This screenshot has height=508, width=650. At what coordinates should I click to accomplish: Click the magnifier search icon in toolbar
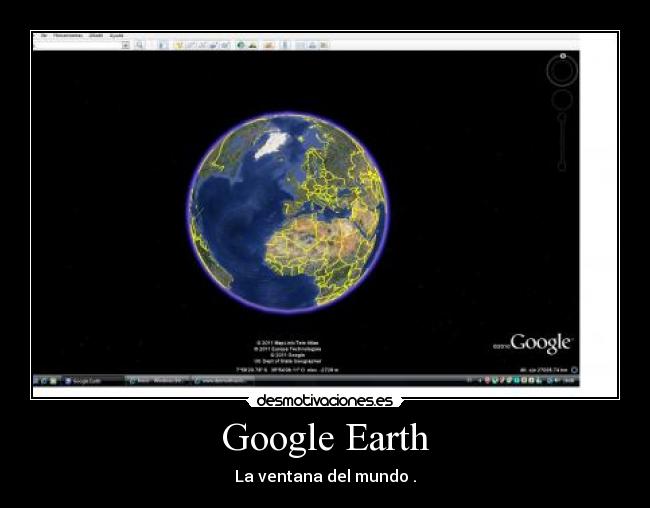[x=139, y=45]
